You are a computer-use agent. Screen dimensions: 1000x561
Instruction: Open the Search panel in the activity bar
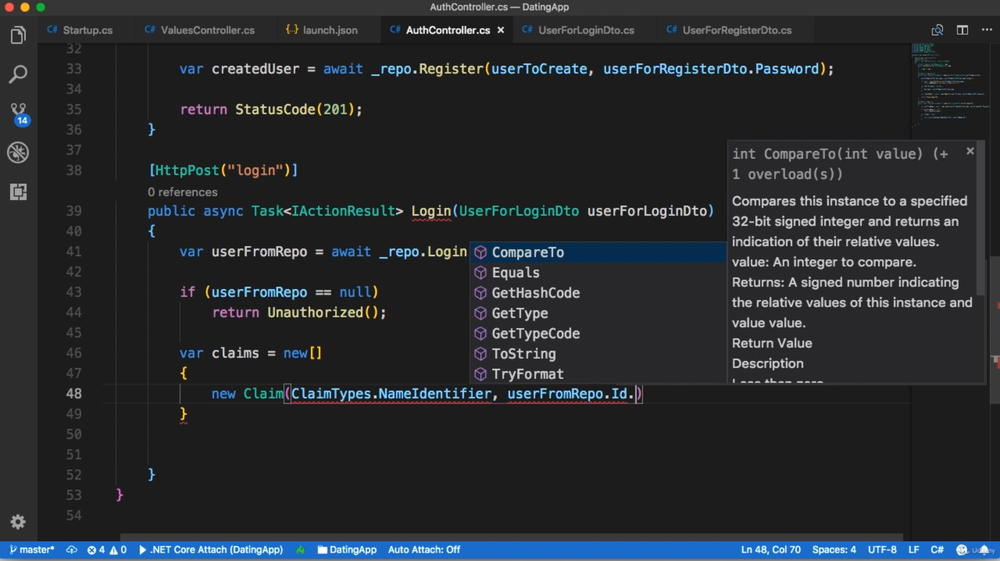(x=18, y=74)
